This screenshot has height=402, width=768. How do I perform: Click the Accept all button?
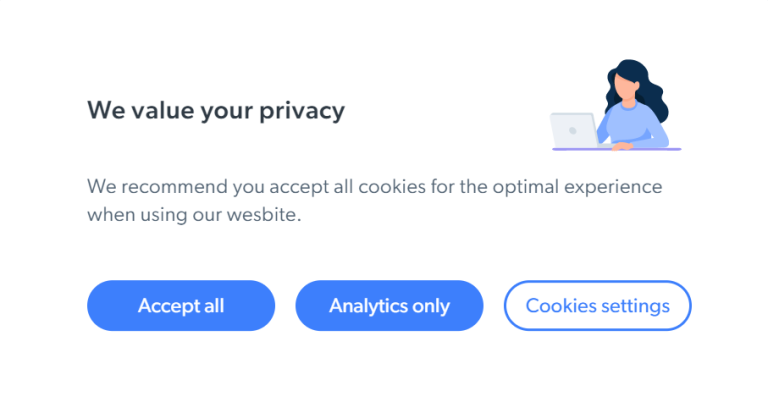click(x=181, y=305)
